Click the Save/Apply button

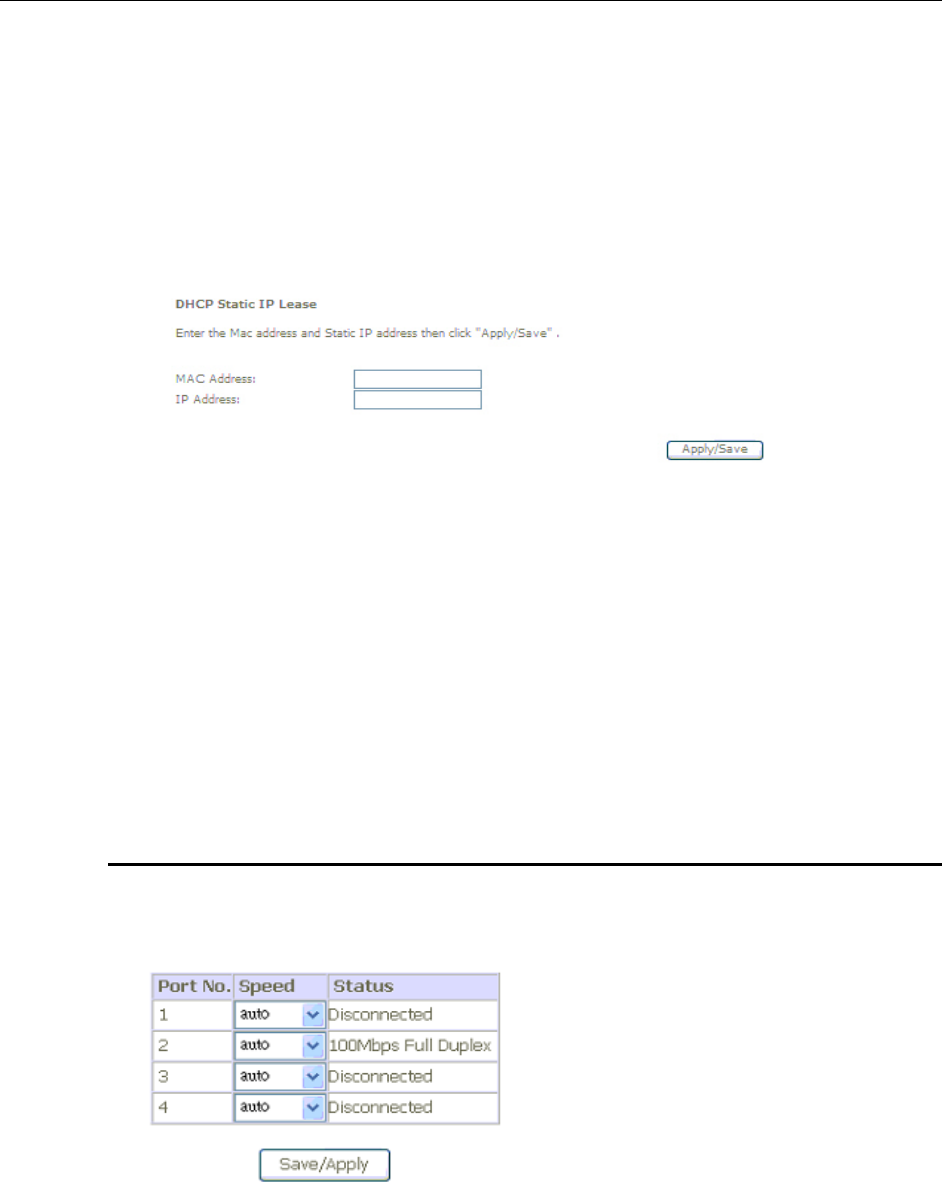click(325, 1164)
